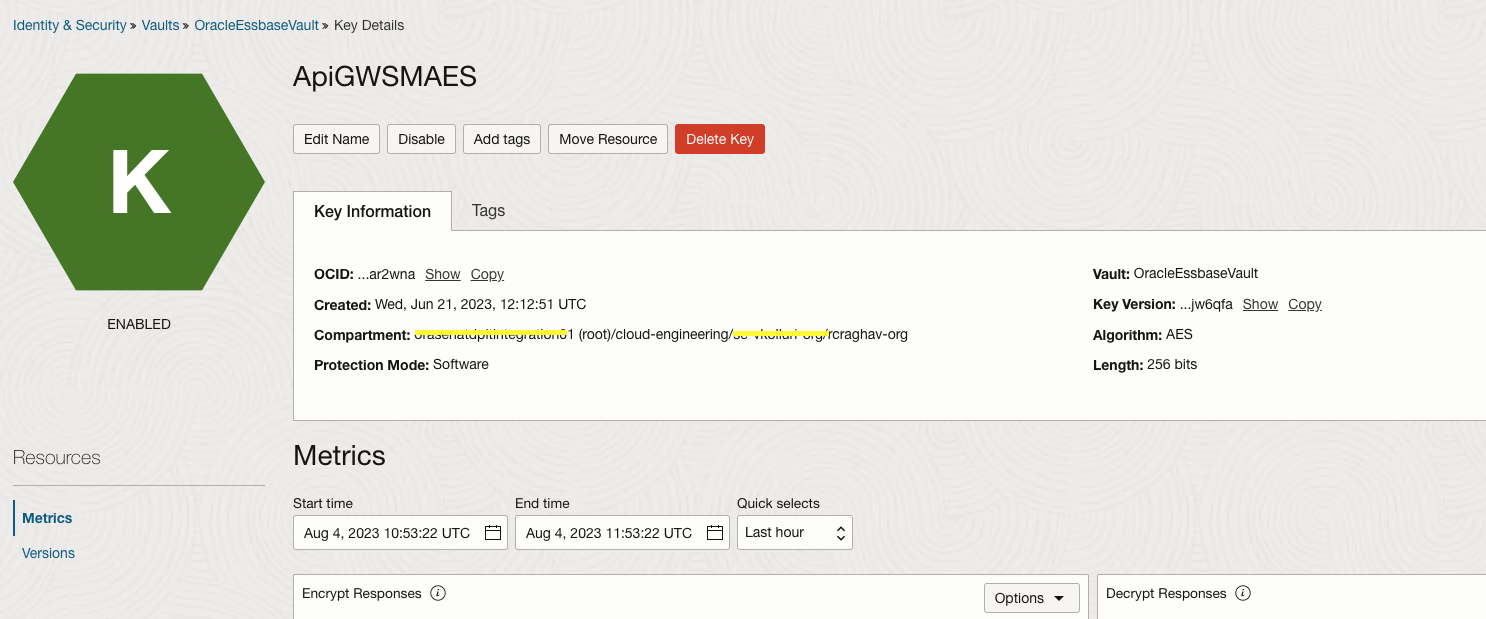Click the Move Resource button
The width and height of the screenshot is (1486, 619).
click(x=608, y=139)
